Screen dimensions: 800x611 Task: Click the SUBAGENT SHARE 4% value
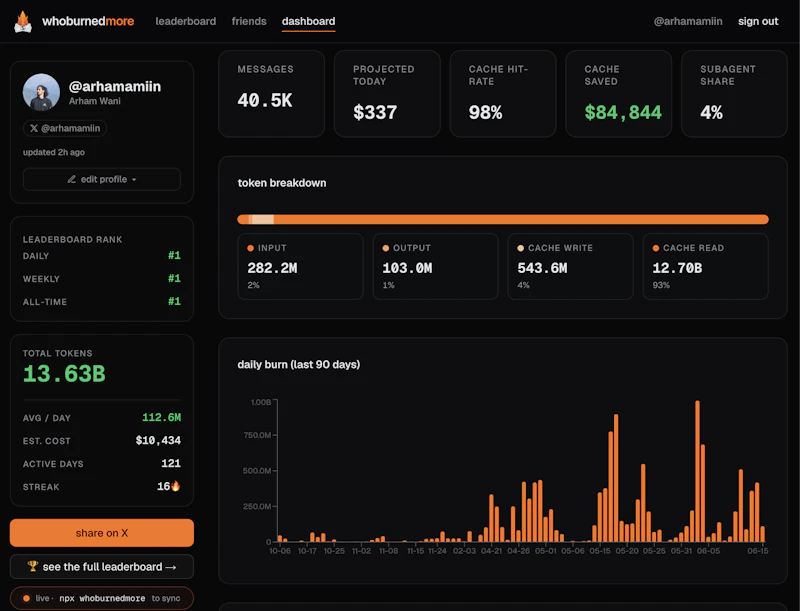click(711, 113)
